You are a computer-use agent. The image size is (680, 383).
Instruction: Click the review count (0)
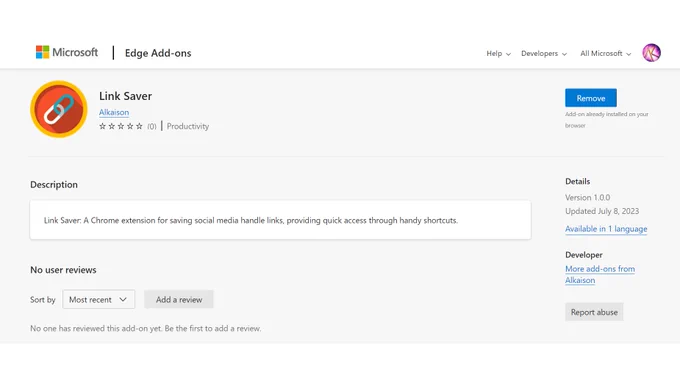(x=151, y=126)
